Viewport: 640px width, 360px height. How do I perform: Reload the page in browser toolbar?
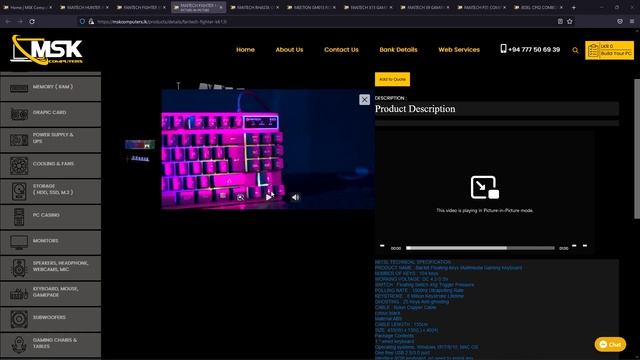point(32,21)
